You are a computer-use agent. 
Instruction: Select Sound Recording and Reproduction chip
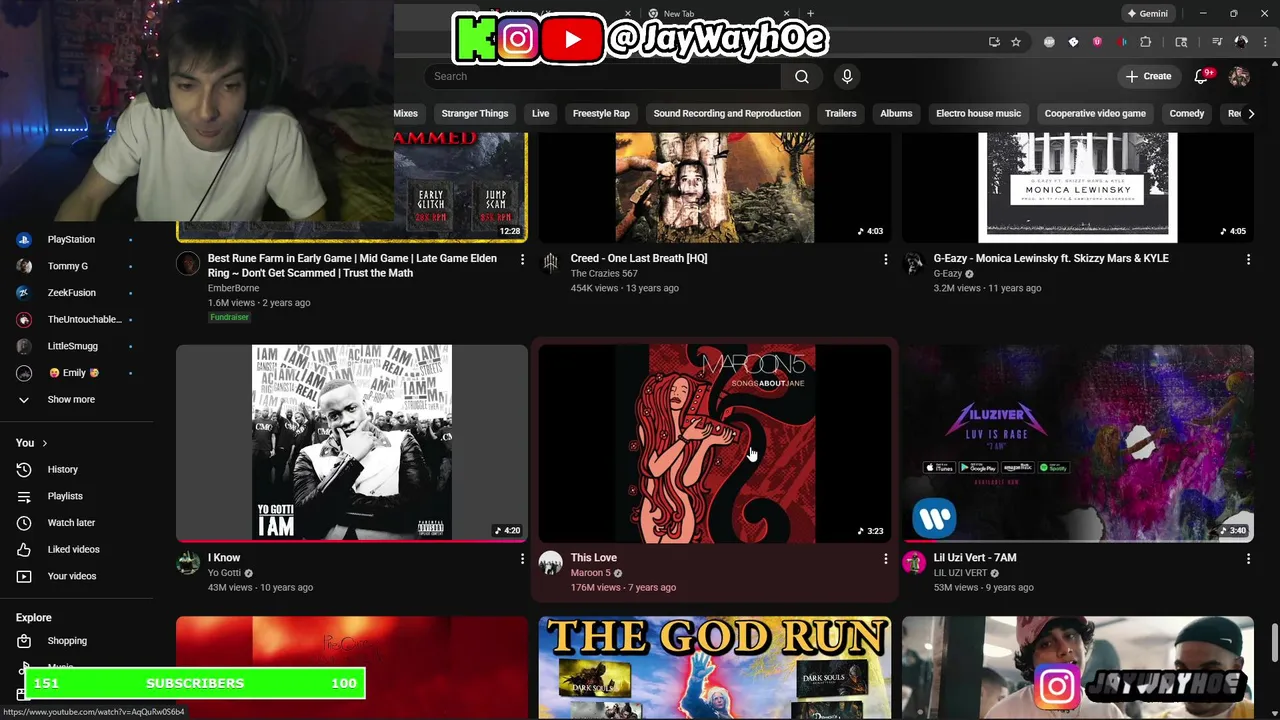(727, 114)
